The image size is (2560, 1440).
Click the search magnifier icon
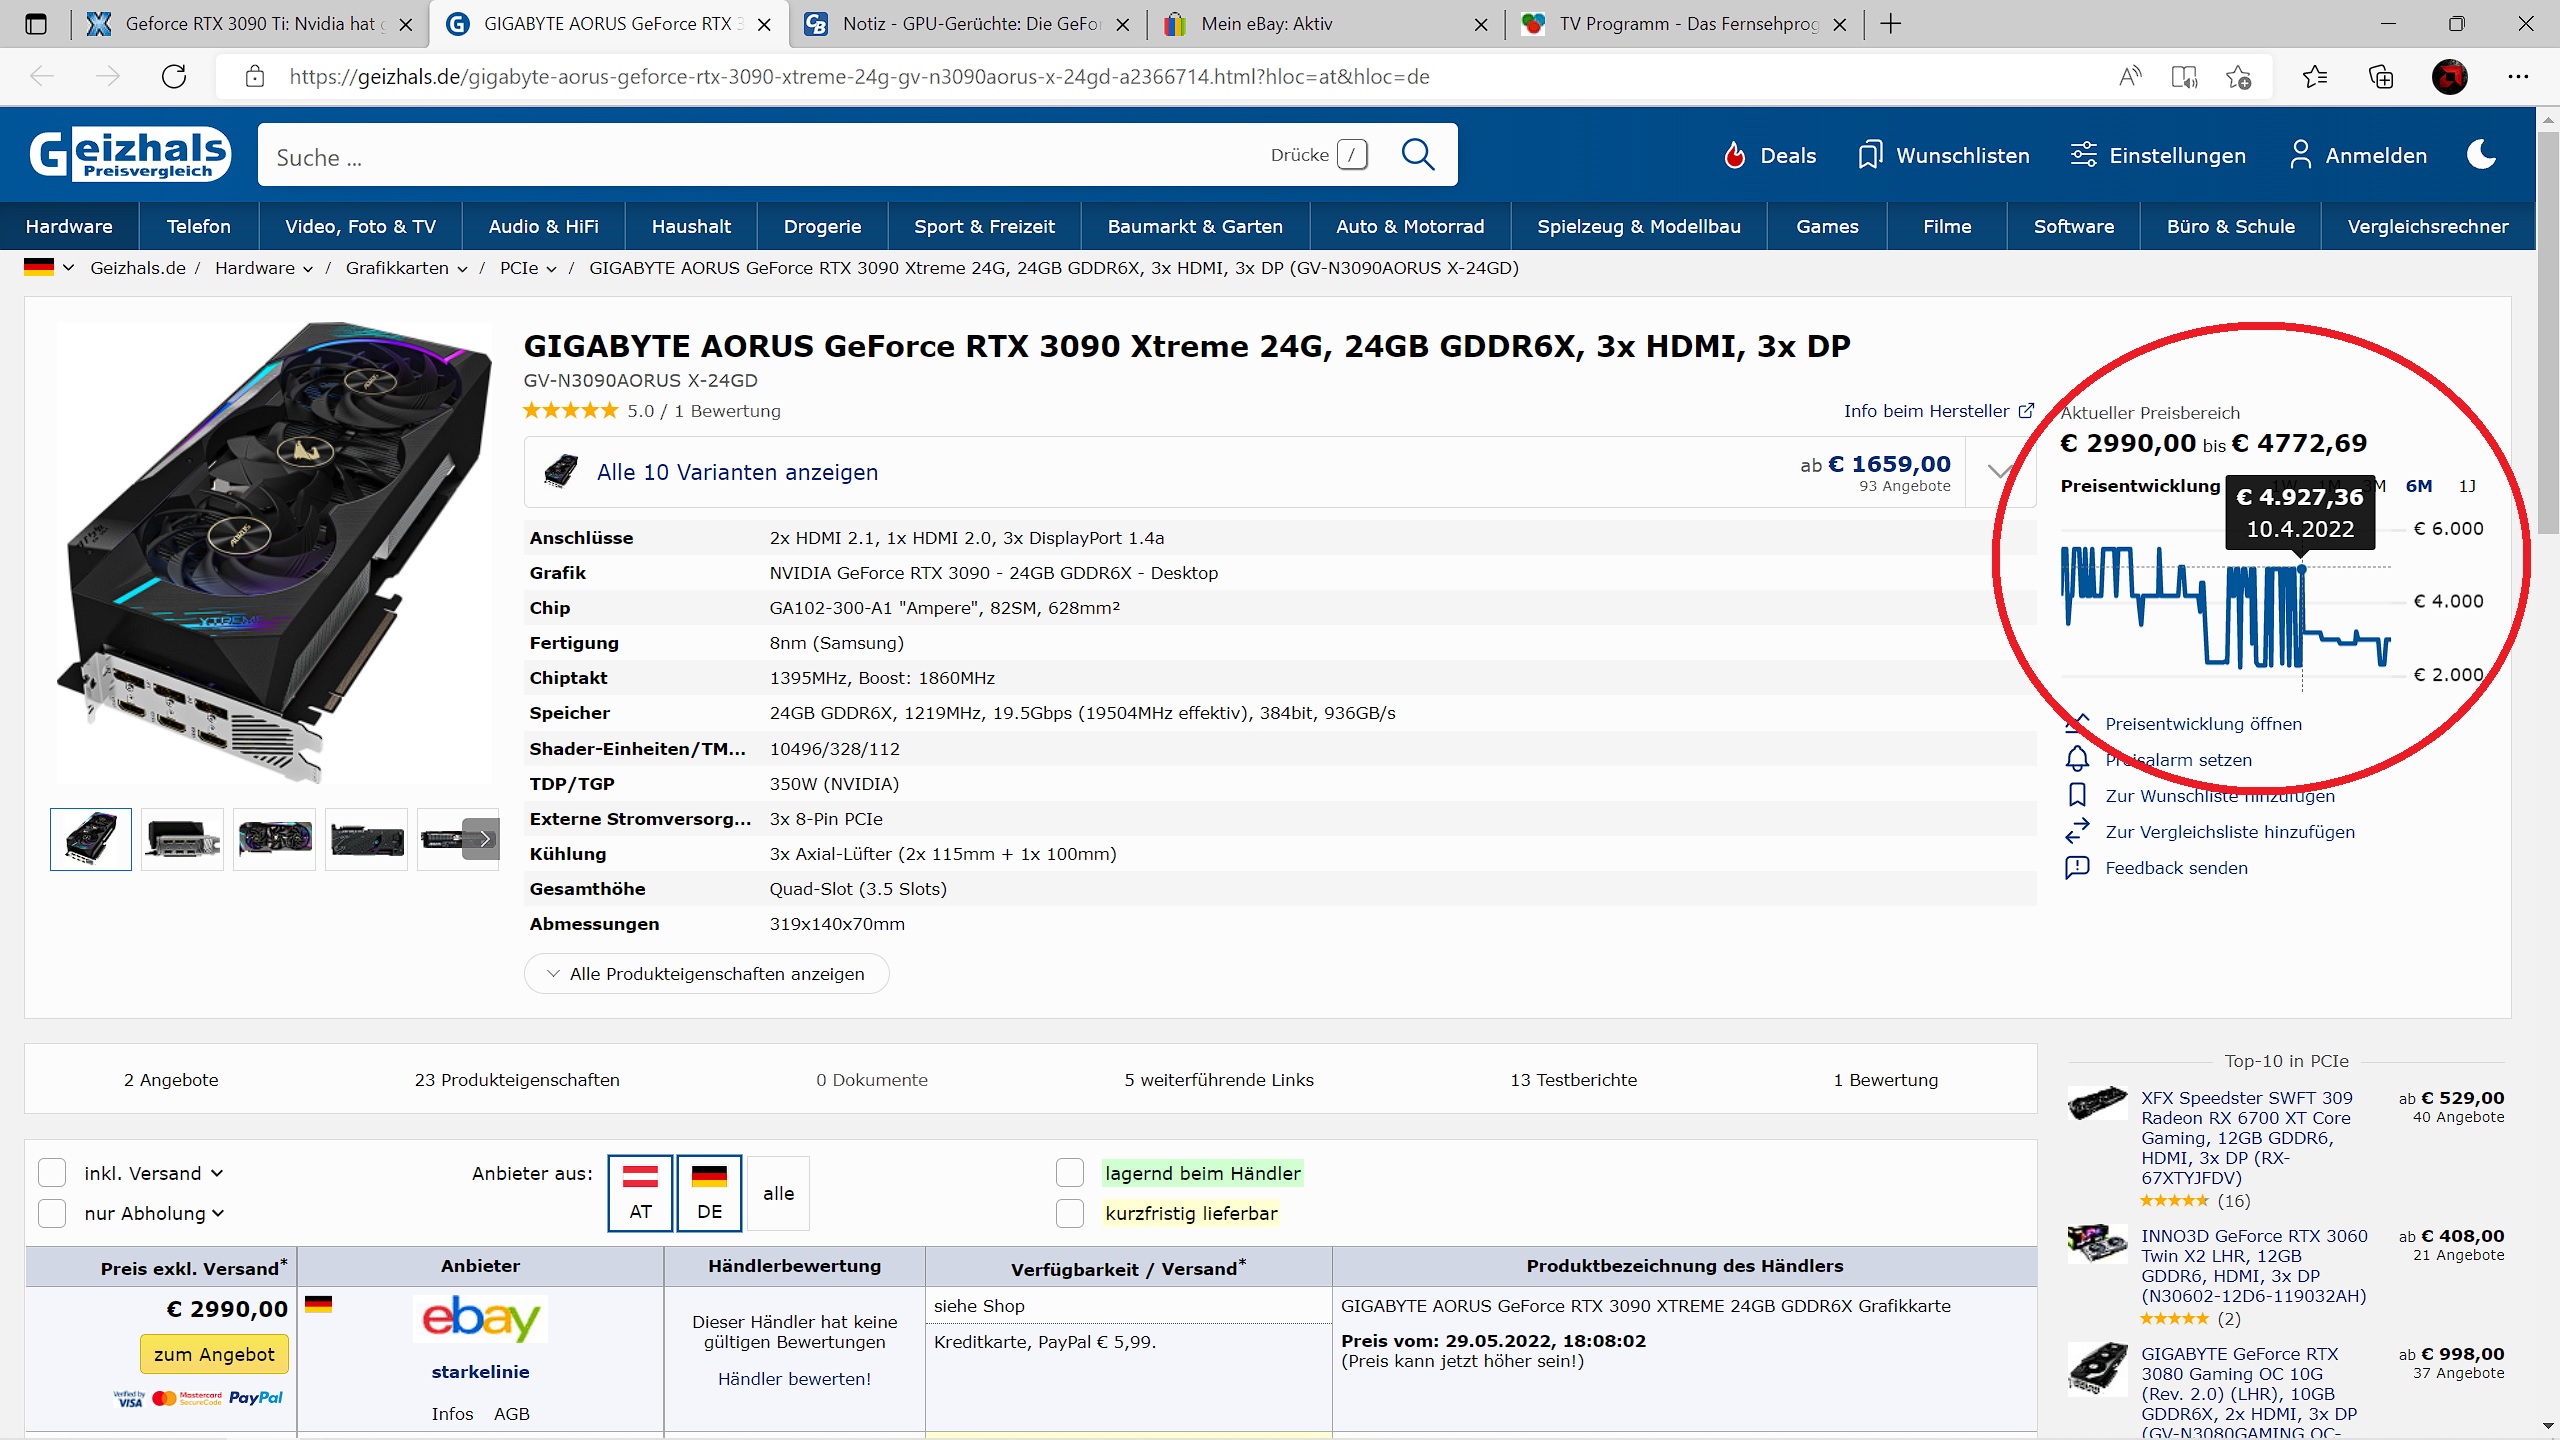(1417, 155)
